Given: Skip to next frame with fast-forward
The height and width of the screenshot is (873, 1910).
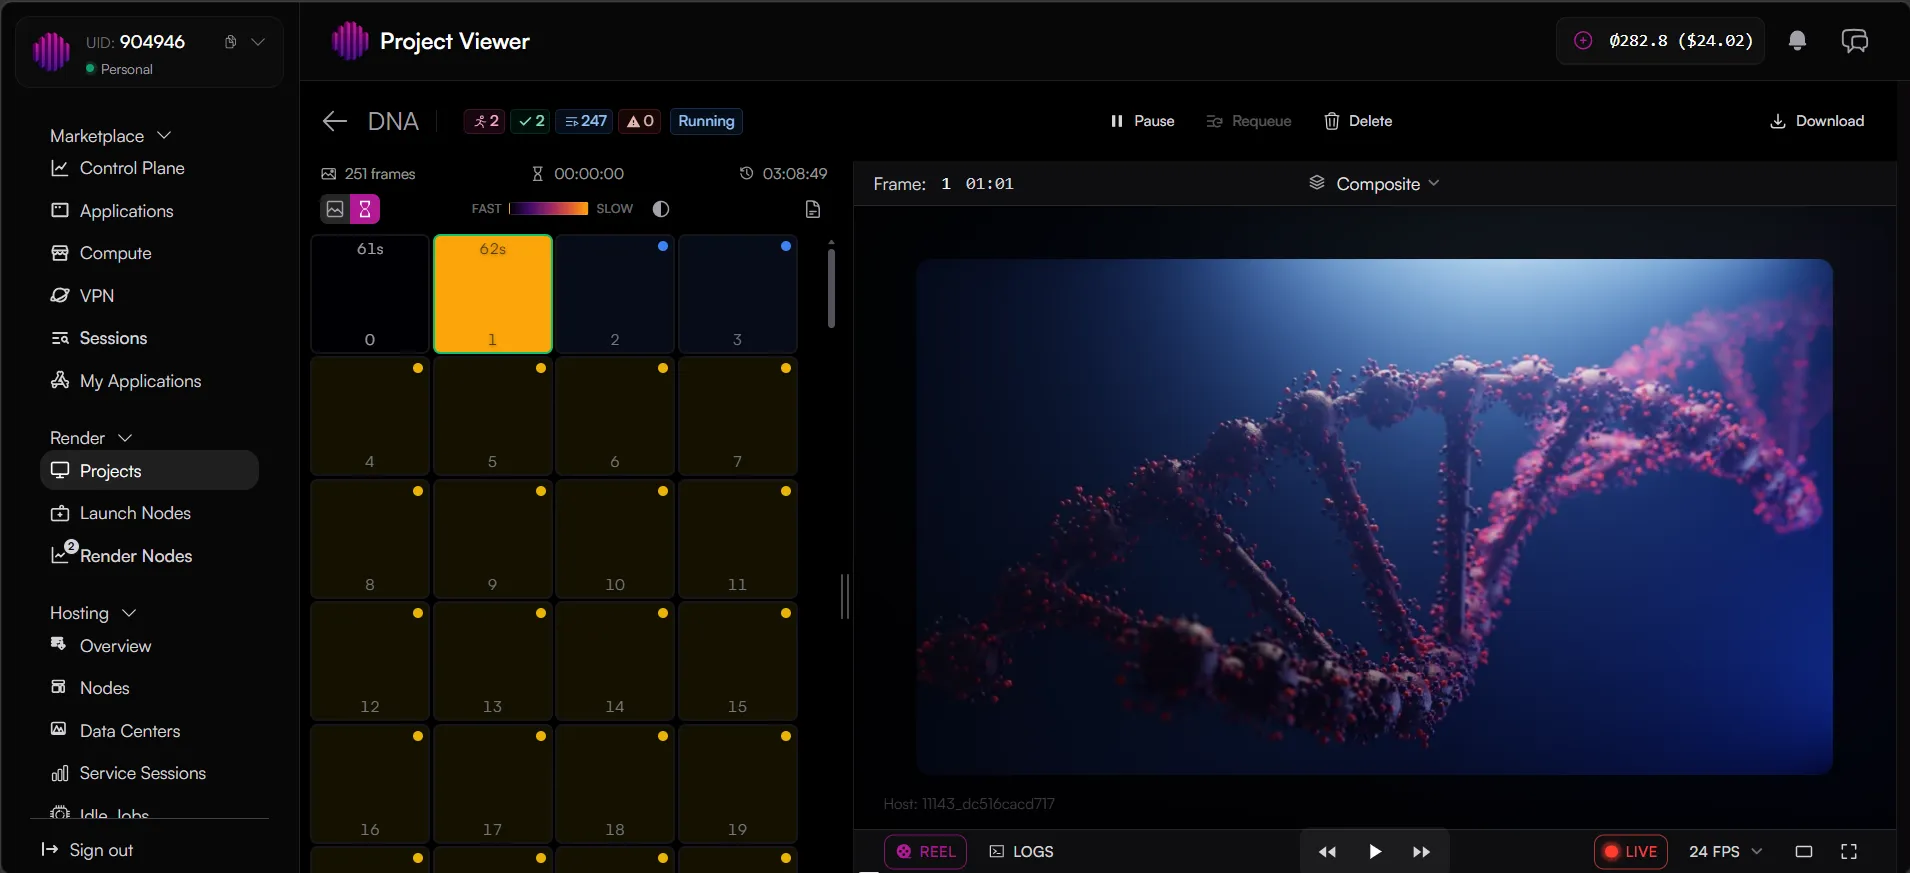Looking at the screenshot, I should [1421, 852].
